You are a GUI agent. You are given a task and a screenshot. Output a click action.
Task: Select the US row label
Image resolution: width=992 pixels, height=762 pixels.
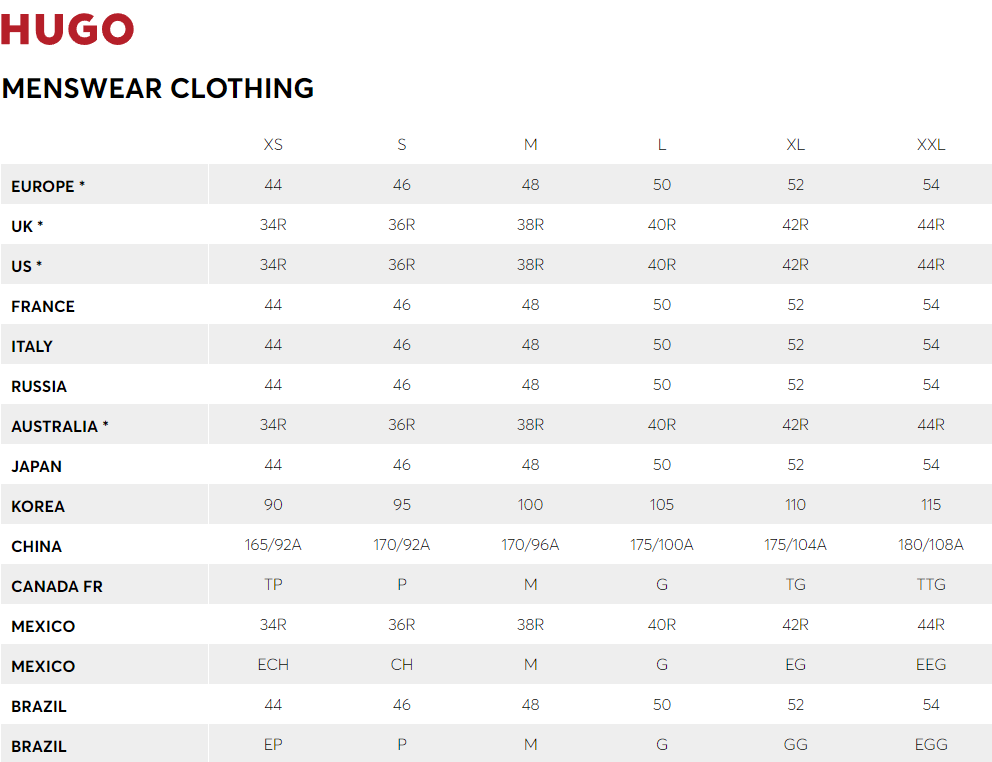tap(27, 266)
